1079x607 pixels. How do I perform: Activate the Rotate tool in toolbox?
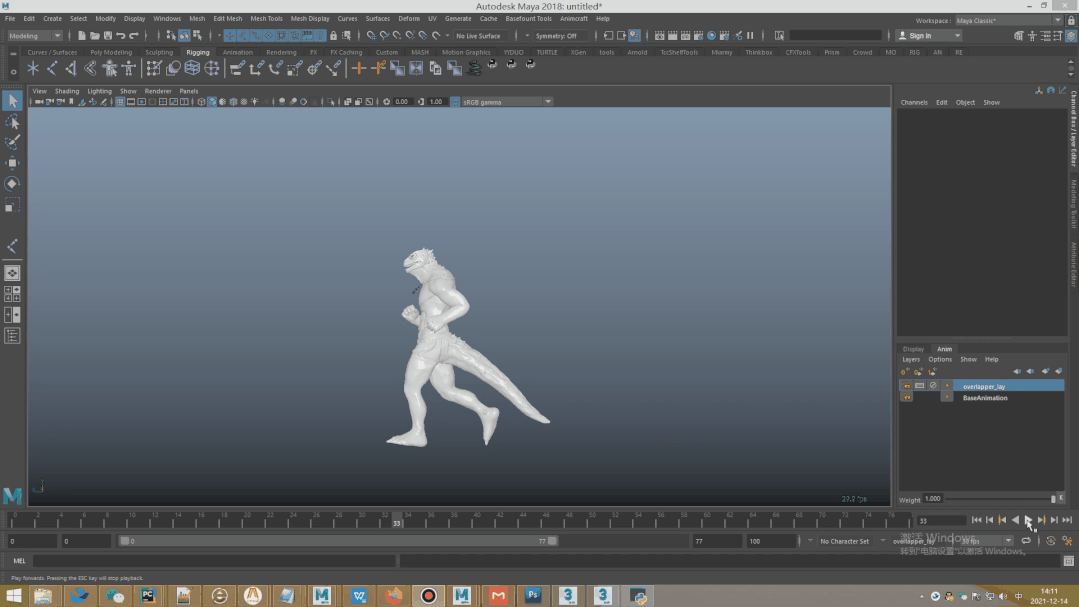(12, 184)
